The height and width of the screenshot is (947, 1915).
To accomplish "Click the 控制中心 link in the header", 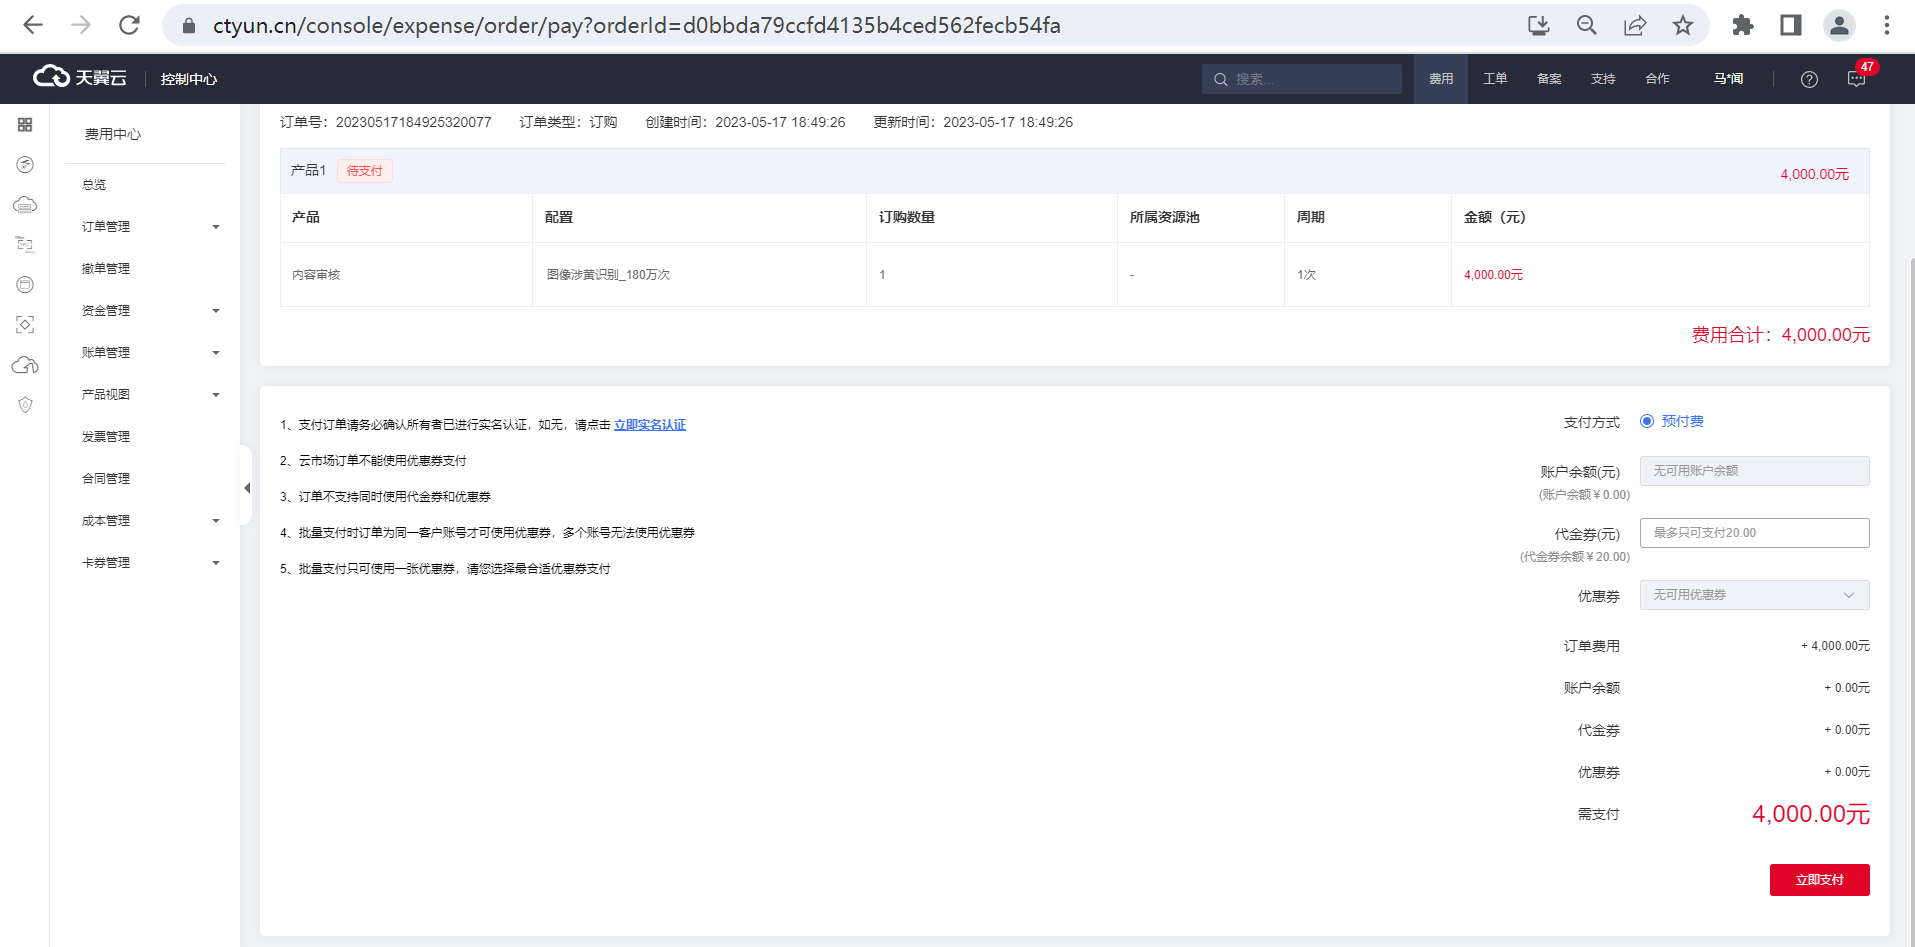I will coord(189,79).
